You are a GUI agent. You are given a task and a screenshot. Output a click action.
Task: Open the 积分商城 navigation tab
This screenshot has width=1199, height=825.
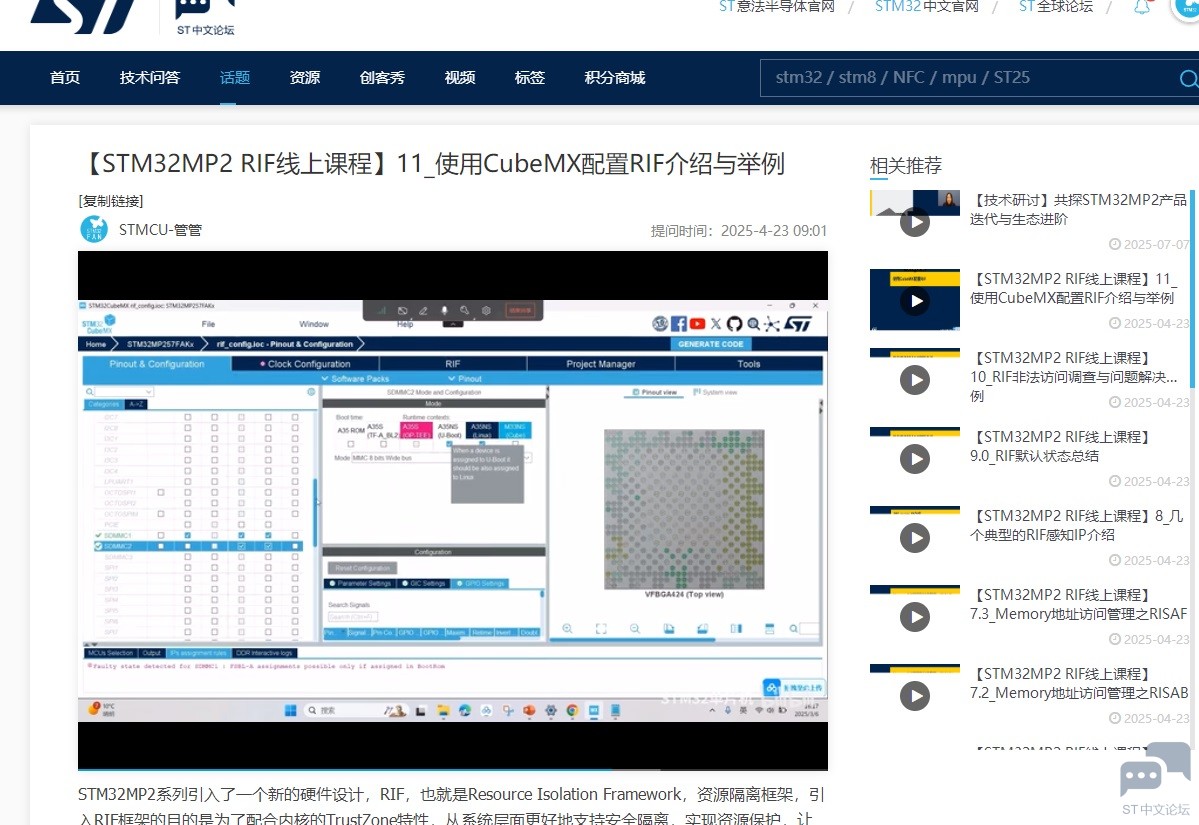click(615, 77)
